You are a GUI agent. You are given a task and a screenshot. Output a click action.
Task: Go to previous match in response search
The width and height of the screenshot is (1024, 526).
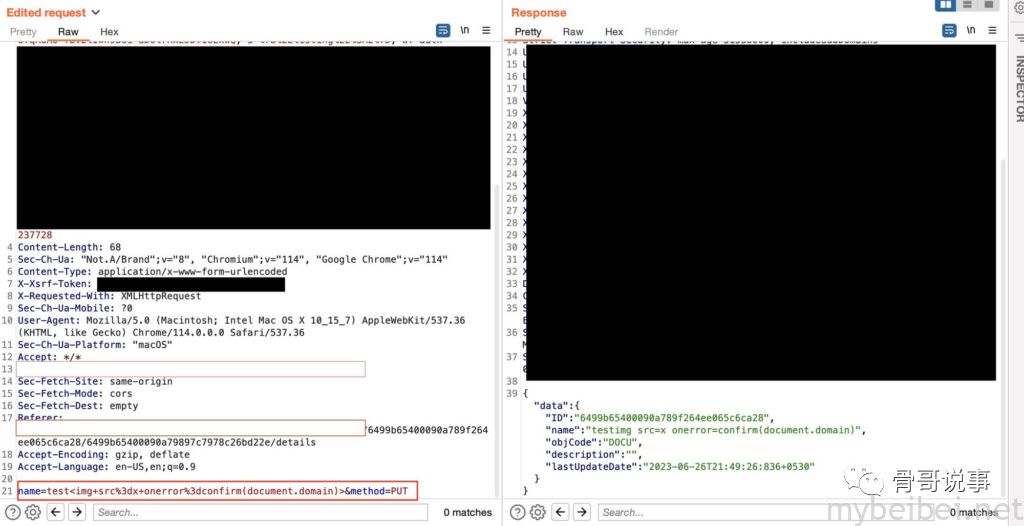561,512
